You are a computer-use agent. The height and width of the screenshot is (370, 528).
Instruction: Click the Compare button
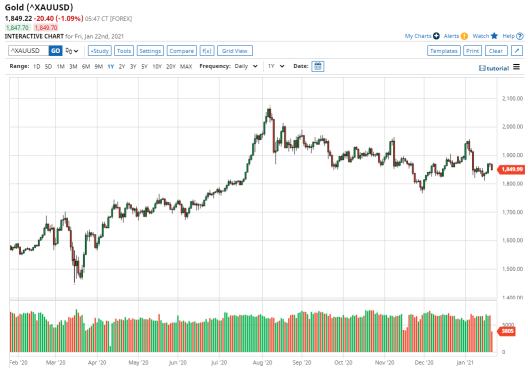(x=182, y=51)
